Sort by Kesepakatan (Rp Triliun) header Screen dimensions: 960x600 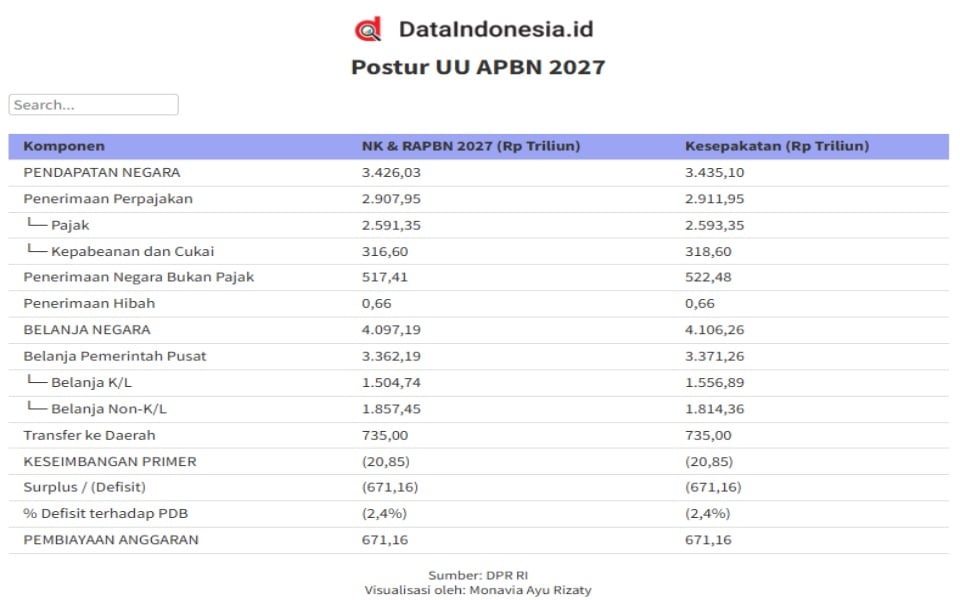(777, 146)
